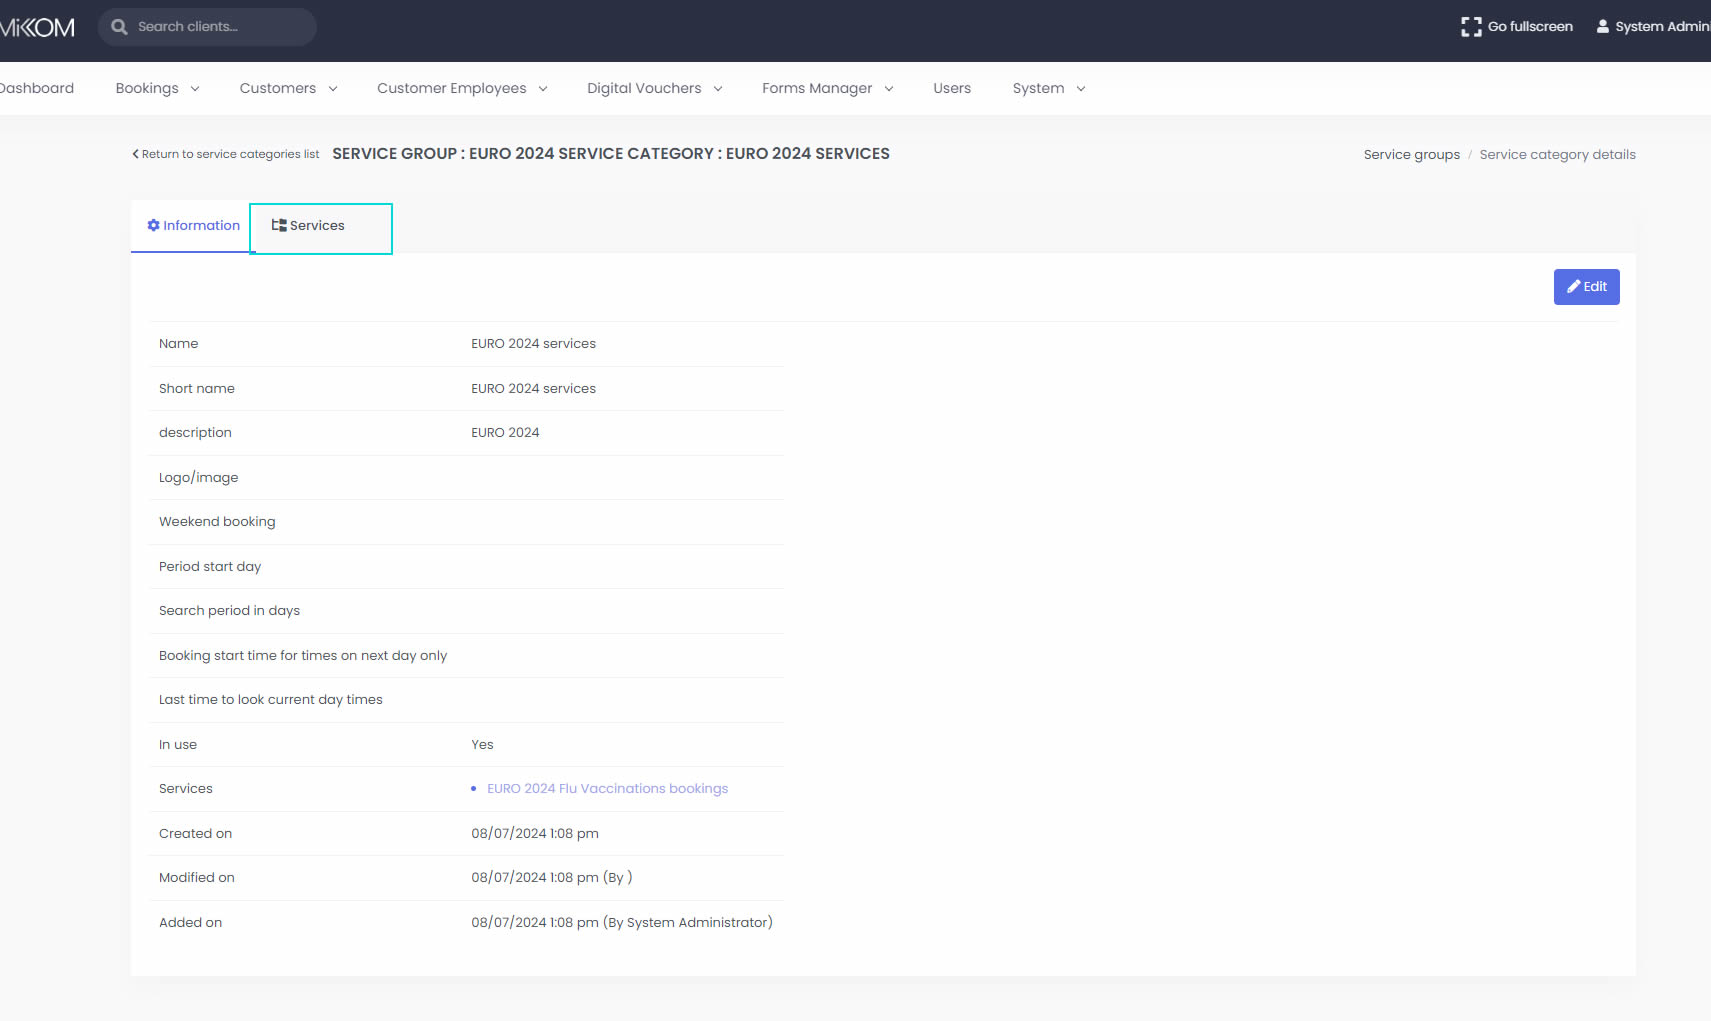Go to Users in navigation
This screenshot has width=1711, height=1021.
pyautogui.click(x=952, y=88)
